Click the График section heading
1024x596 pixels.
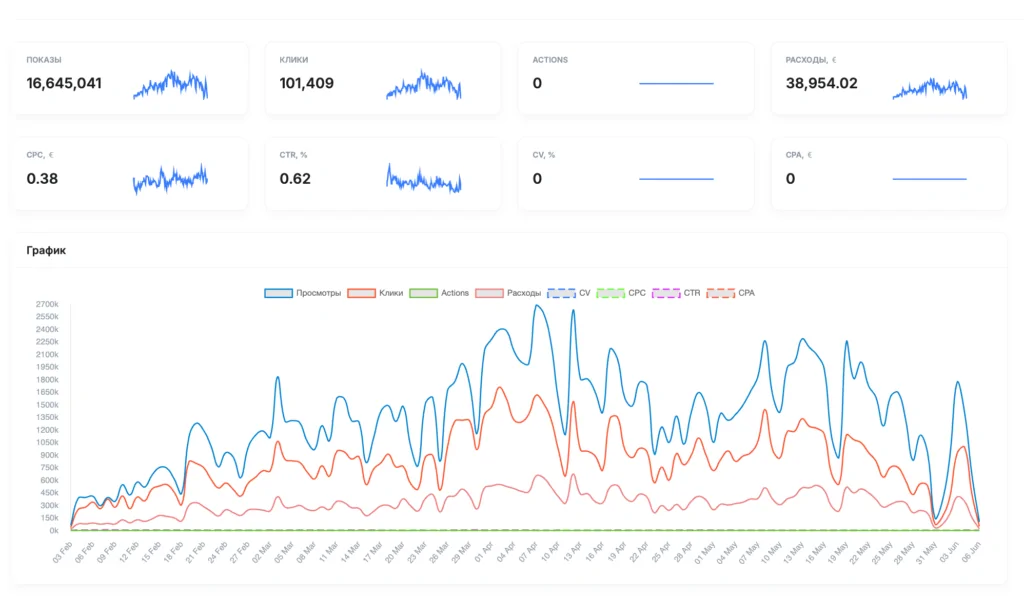[x=46, y=251]
